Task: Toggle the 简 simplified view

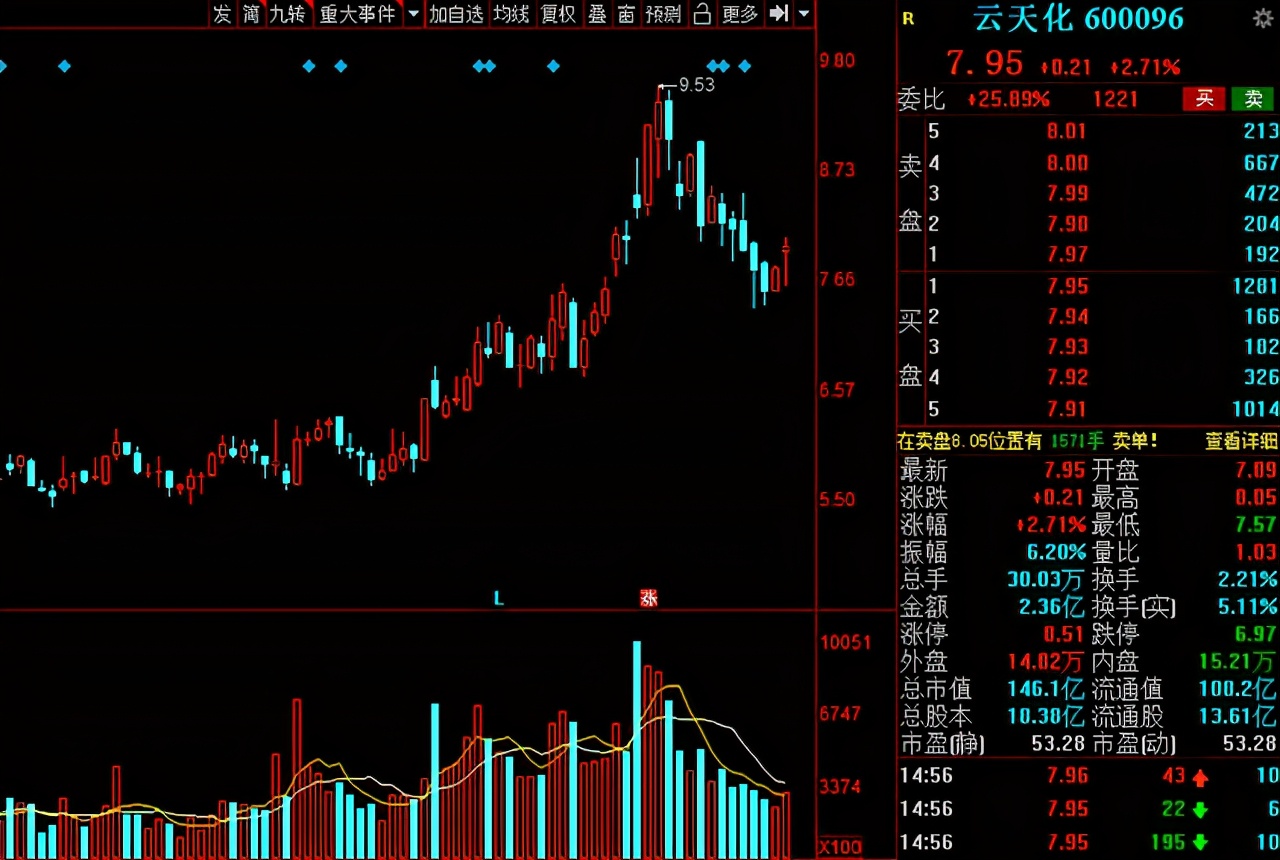Action: tap(251, 14)
